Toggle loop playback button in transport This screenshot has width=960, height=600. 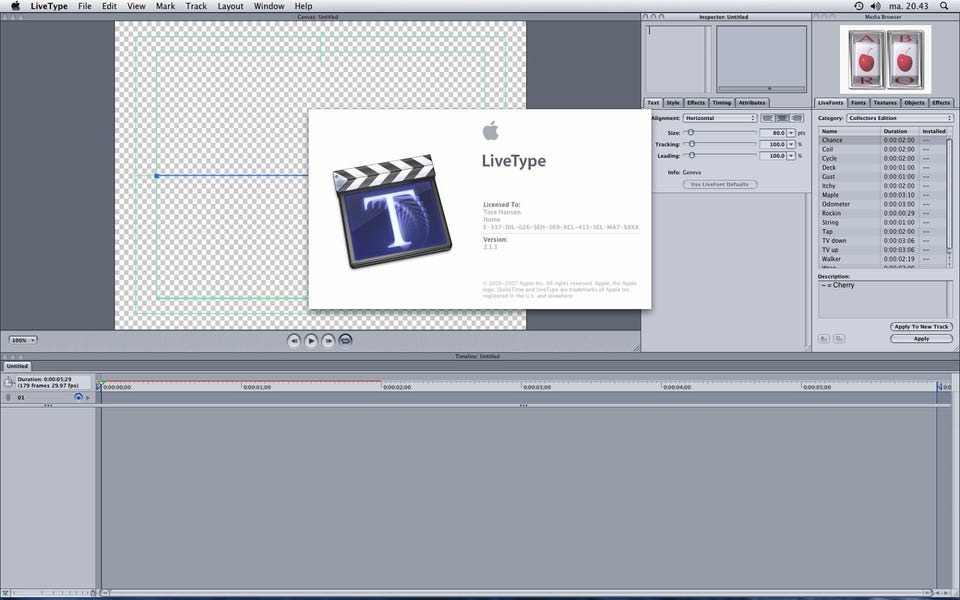point(345,340)
